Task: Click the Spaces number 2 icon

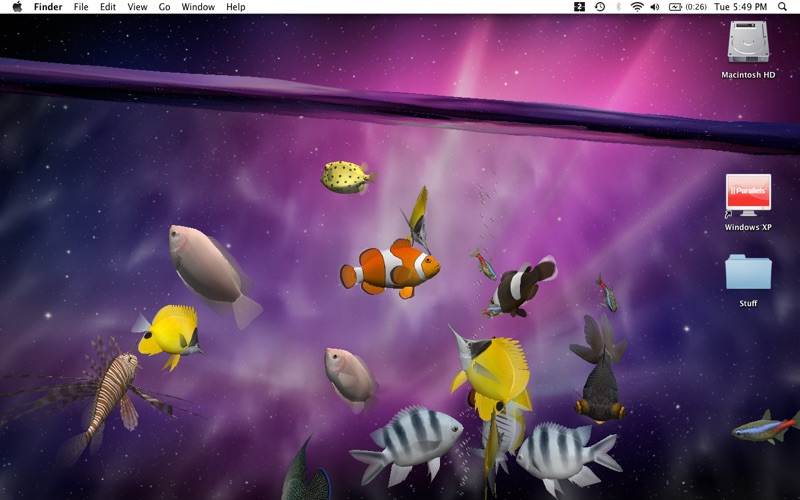Action: pyautogui.click(x=580, y=7)
